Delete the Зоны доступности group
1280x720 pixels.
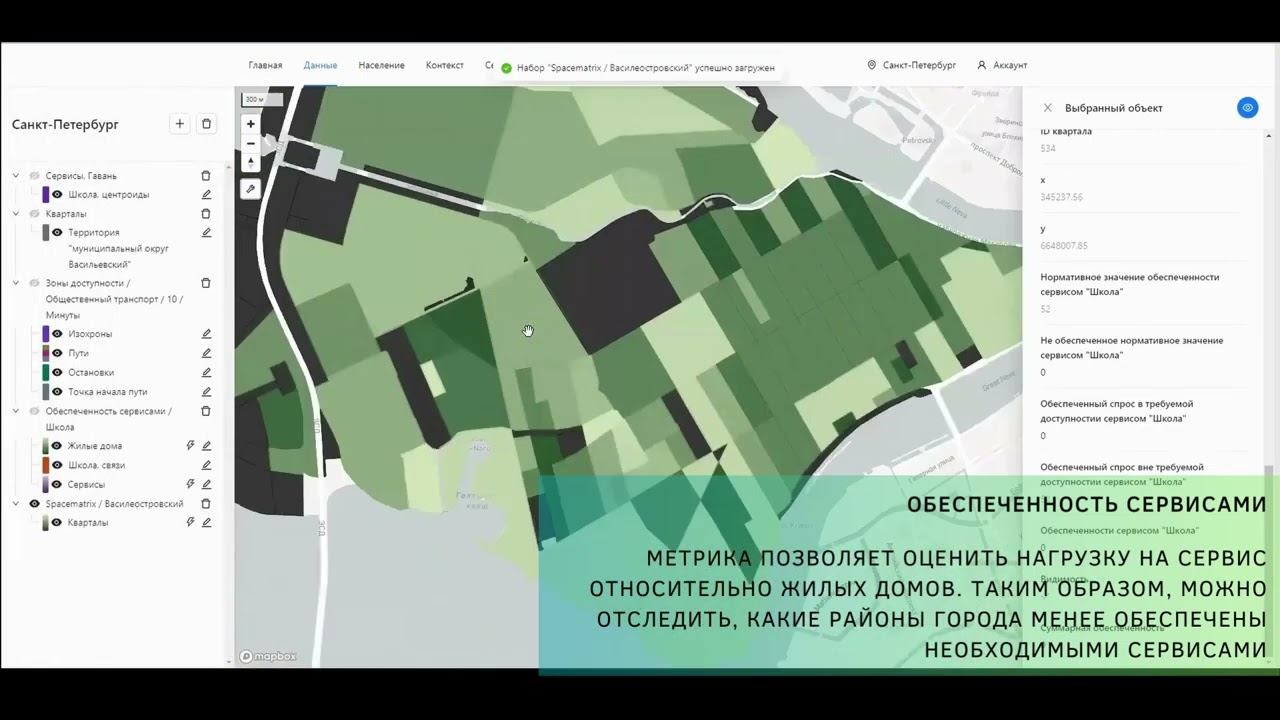coord(206,283)
